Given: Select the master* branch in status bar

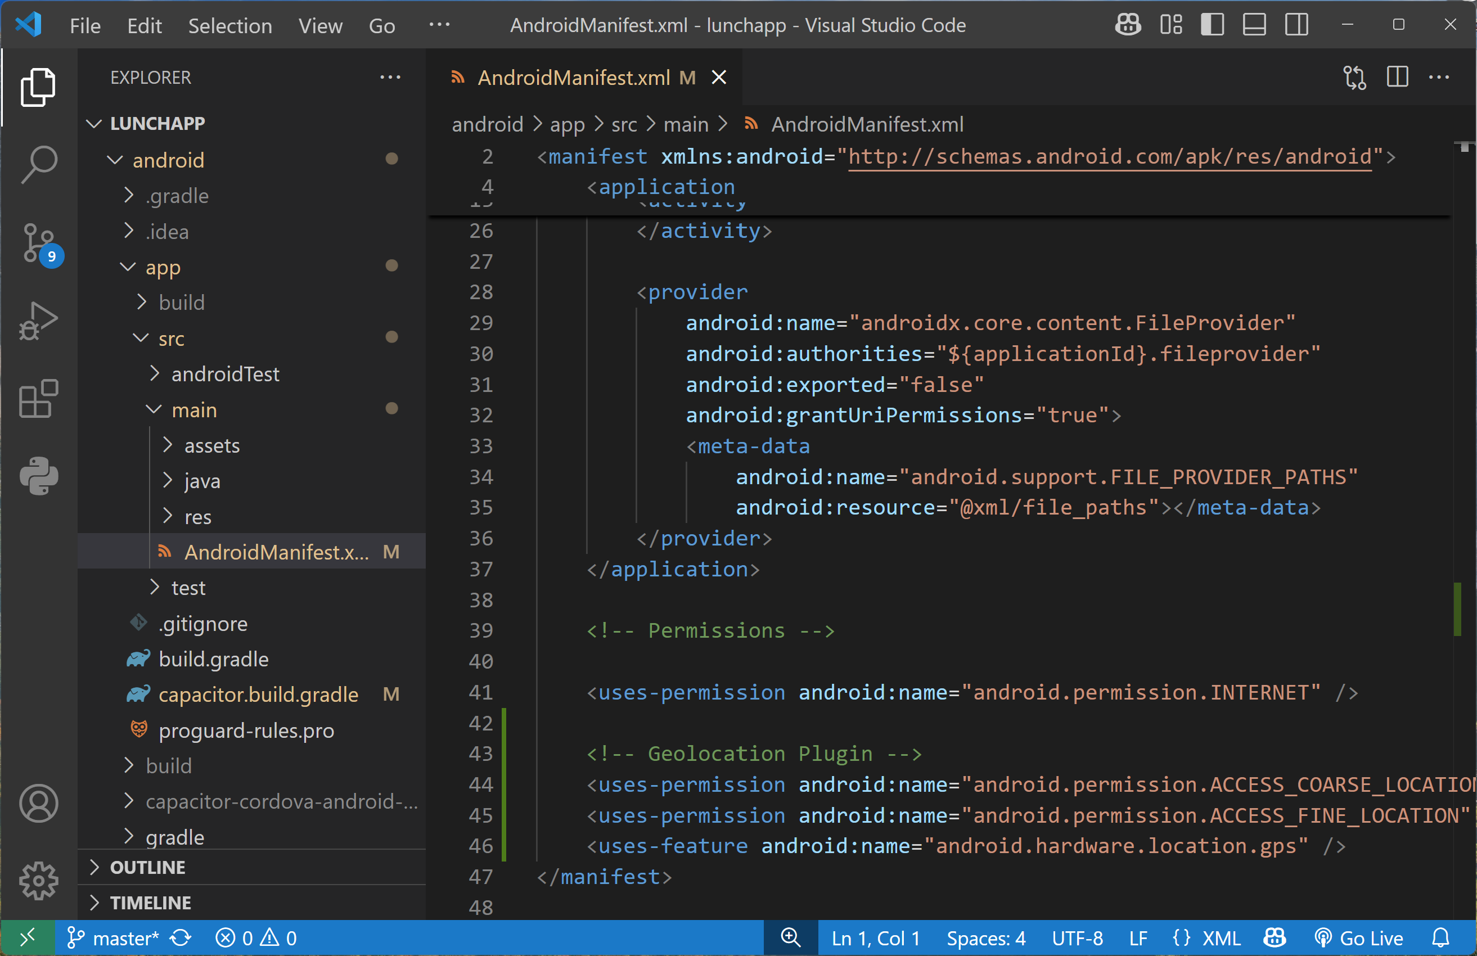Looking at the screenshot, I should [112, 938].
